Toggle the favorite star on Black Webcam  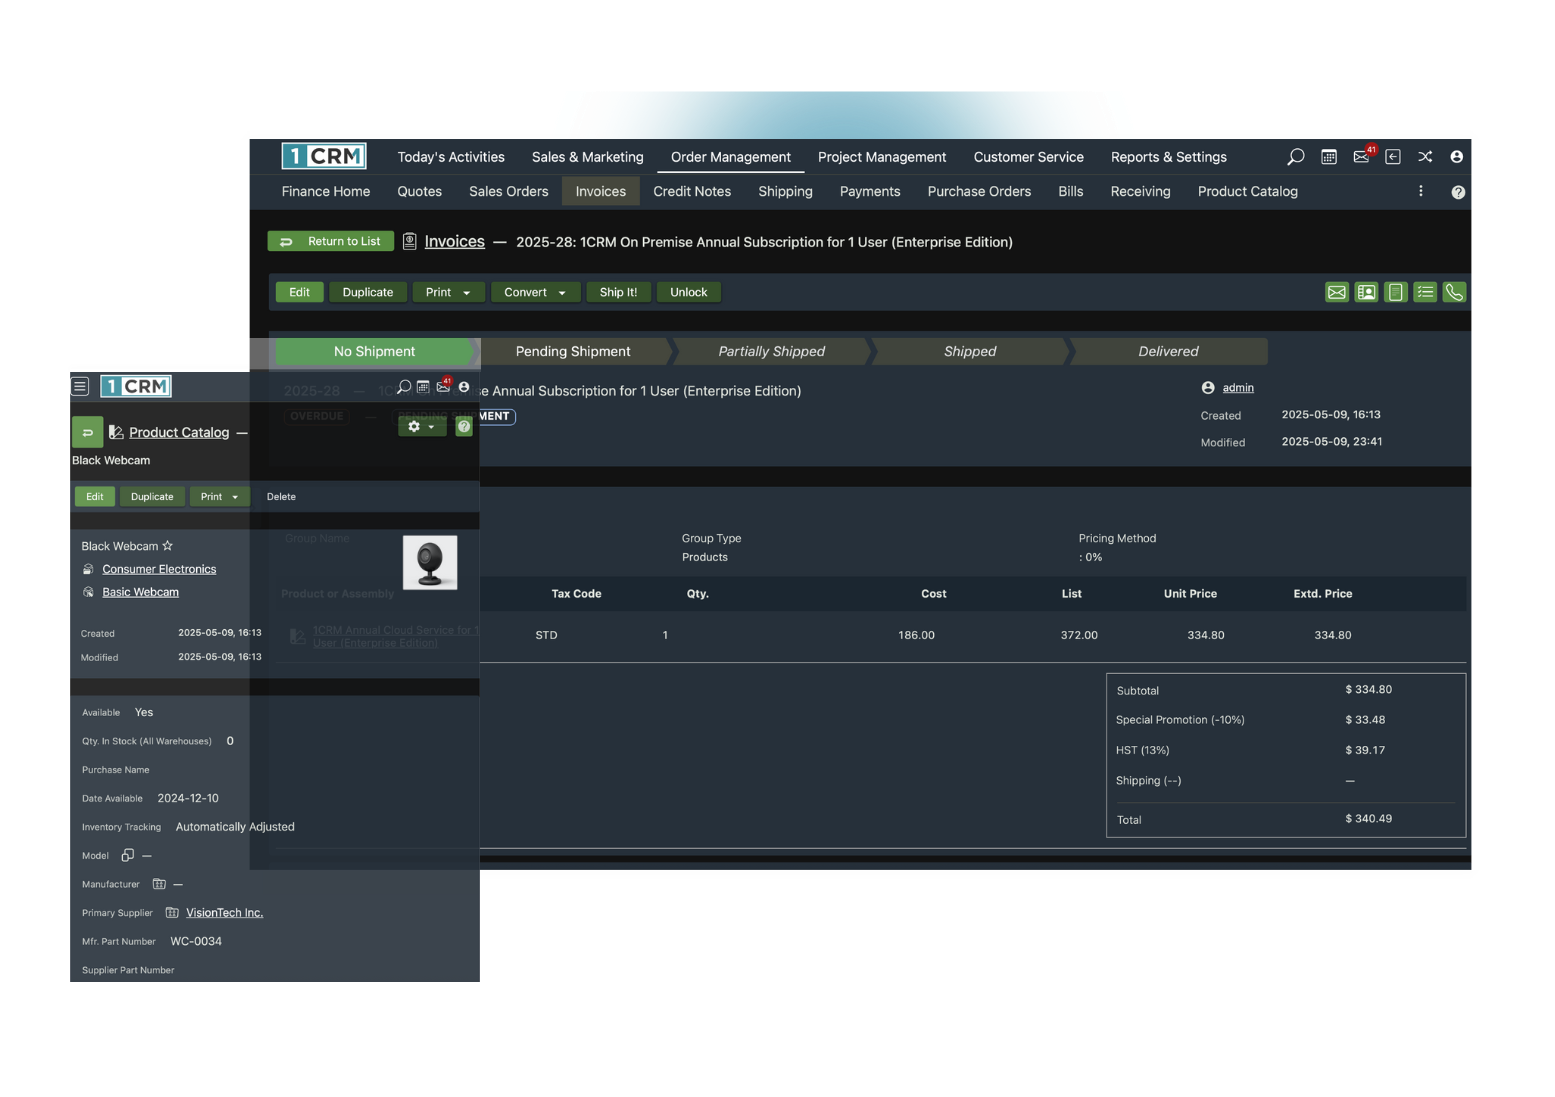[x=168, y=546]
